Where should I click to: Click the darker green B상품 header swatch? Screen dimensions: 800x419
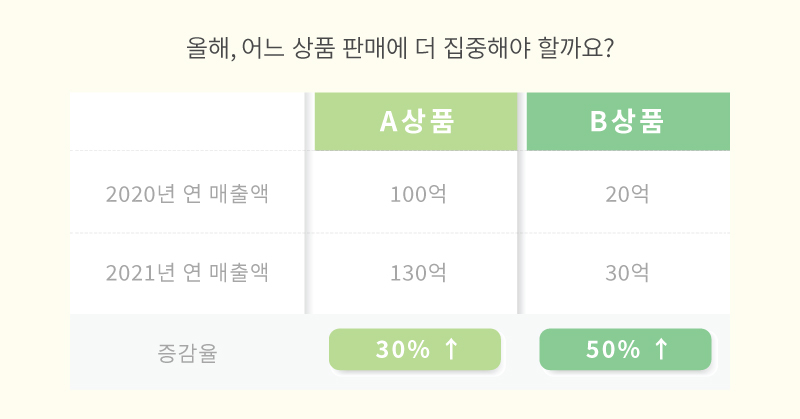click(628, 121)
